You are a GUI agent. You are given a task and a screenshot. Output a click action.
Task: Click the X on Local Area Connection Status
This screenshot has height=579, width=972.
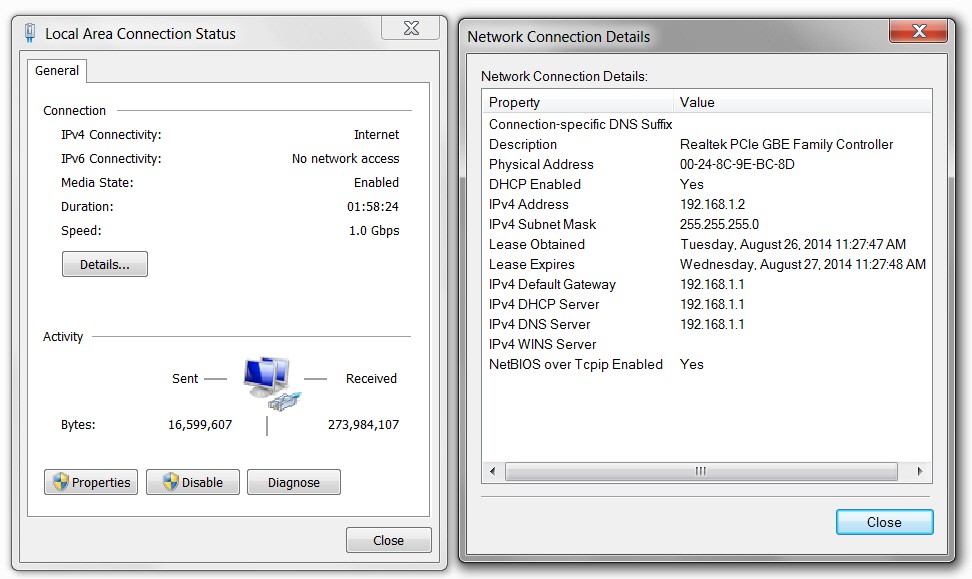(x=411, y=28)
